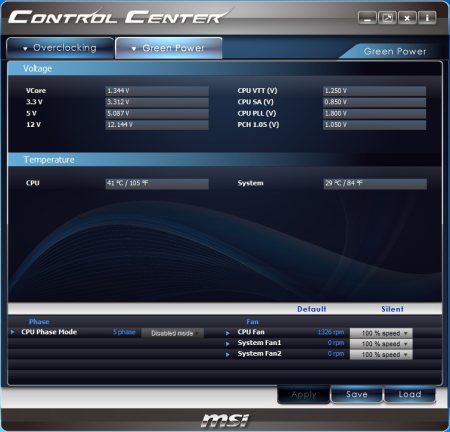Click the arrow icon beside System Fan2
Image resolution: width=450 pixels, height=432 pixels.
[228, 354]
